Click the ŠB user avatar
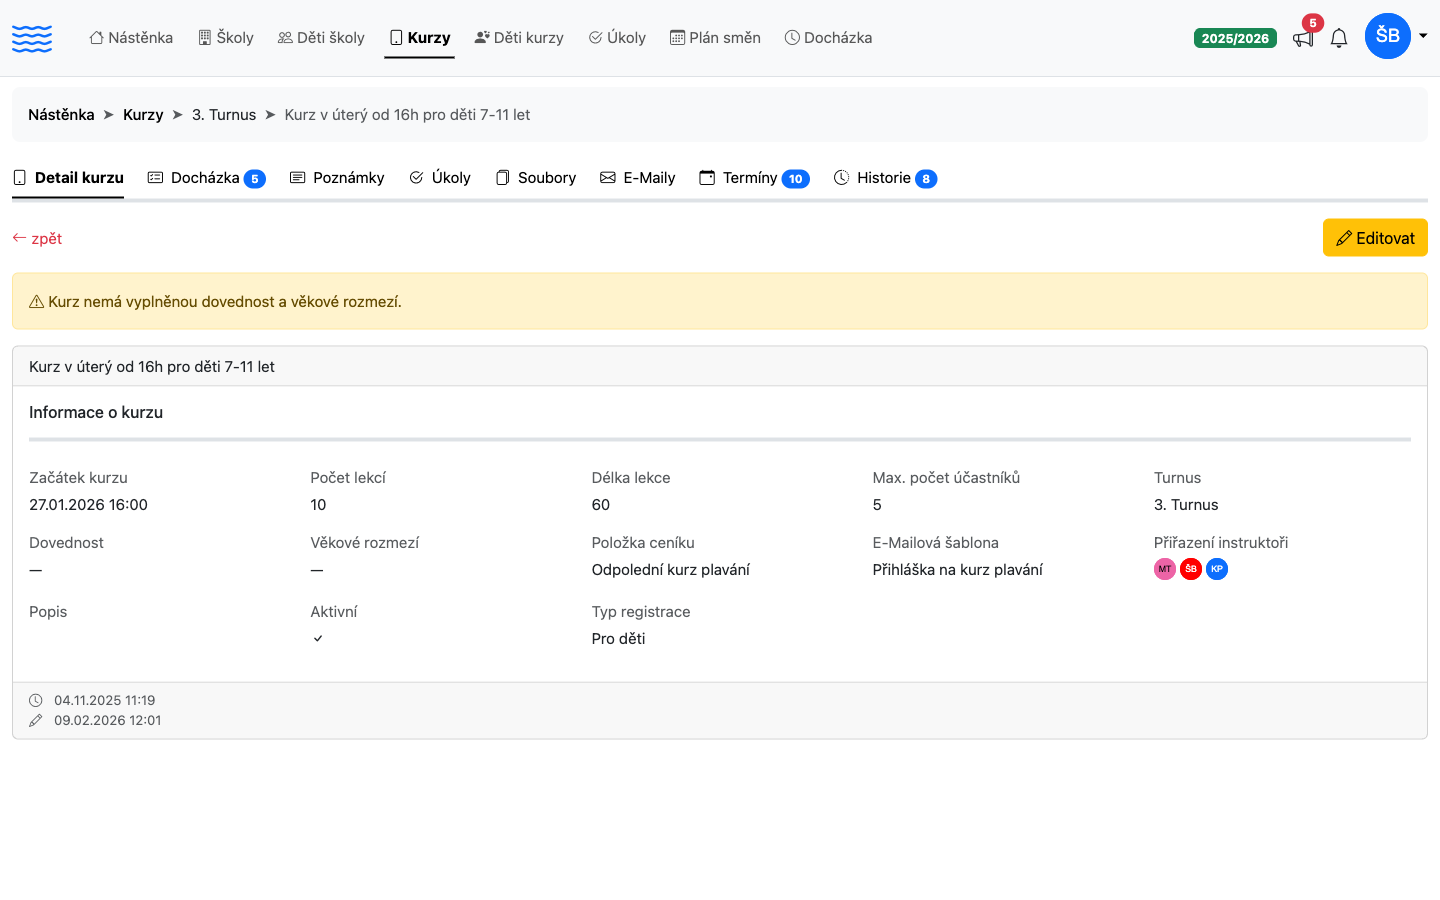Screen dimensions: 1440x900 point(1388,36)
